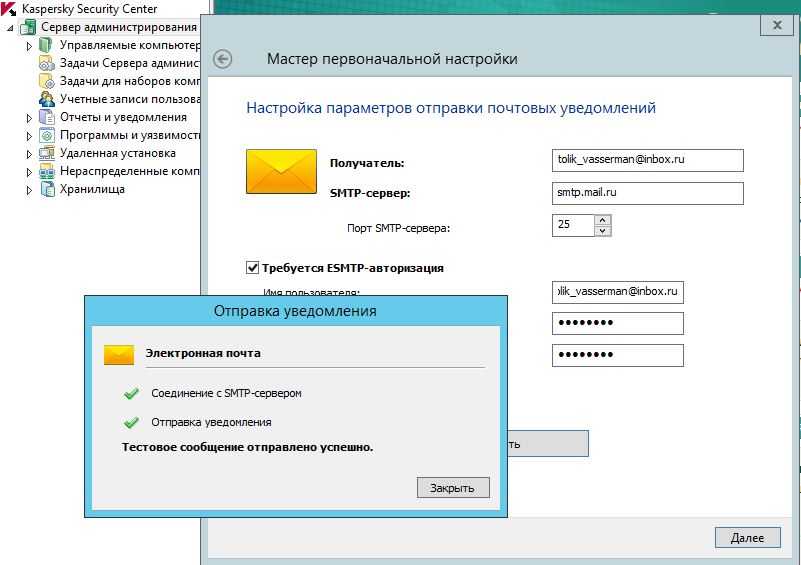Image resolution: width=801 pixels, height=565 pixels.
Task: Close the setup wizard window
Action: (x=777, y=25)
